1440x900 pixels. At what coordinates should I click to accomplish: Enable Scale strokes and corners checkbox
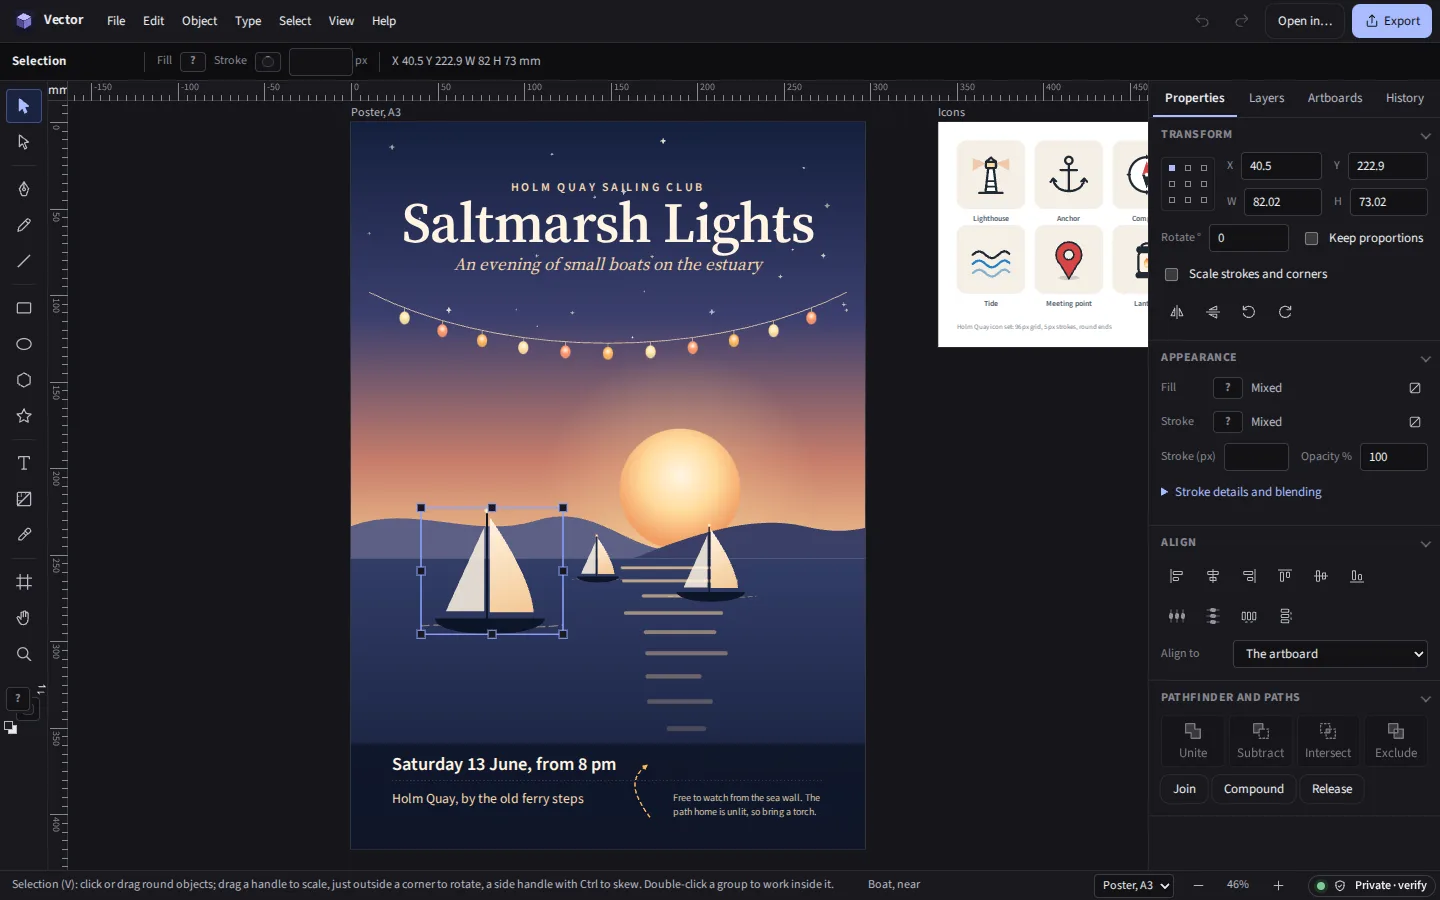(x=1171, y=274)
